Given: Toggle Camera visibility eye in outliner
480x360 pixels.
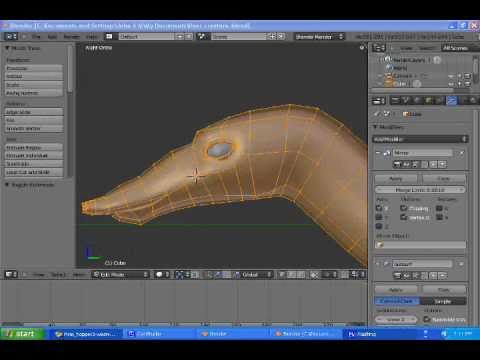Looking at the screenshot, I should click(451, 76).
